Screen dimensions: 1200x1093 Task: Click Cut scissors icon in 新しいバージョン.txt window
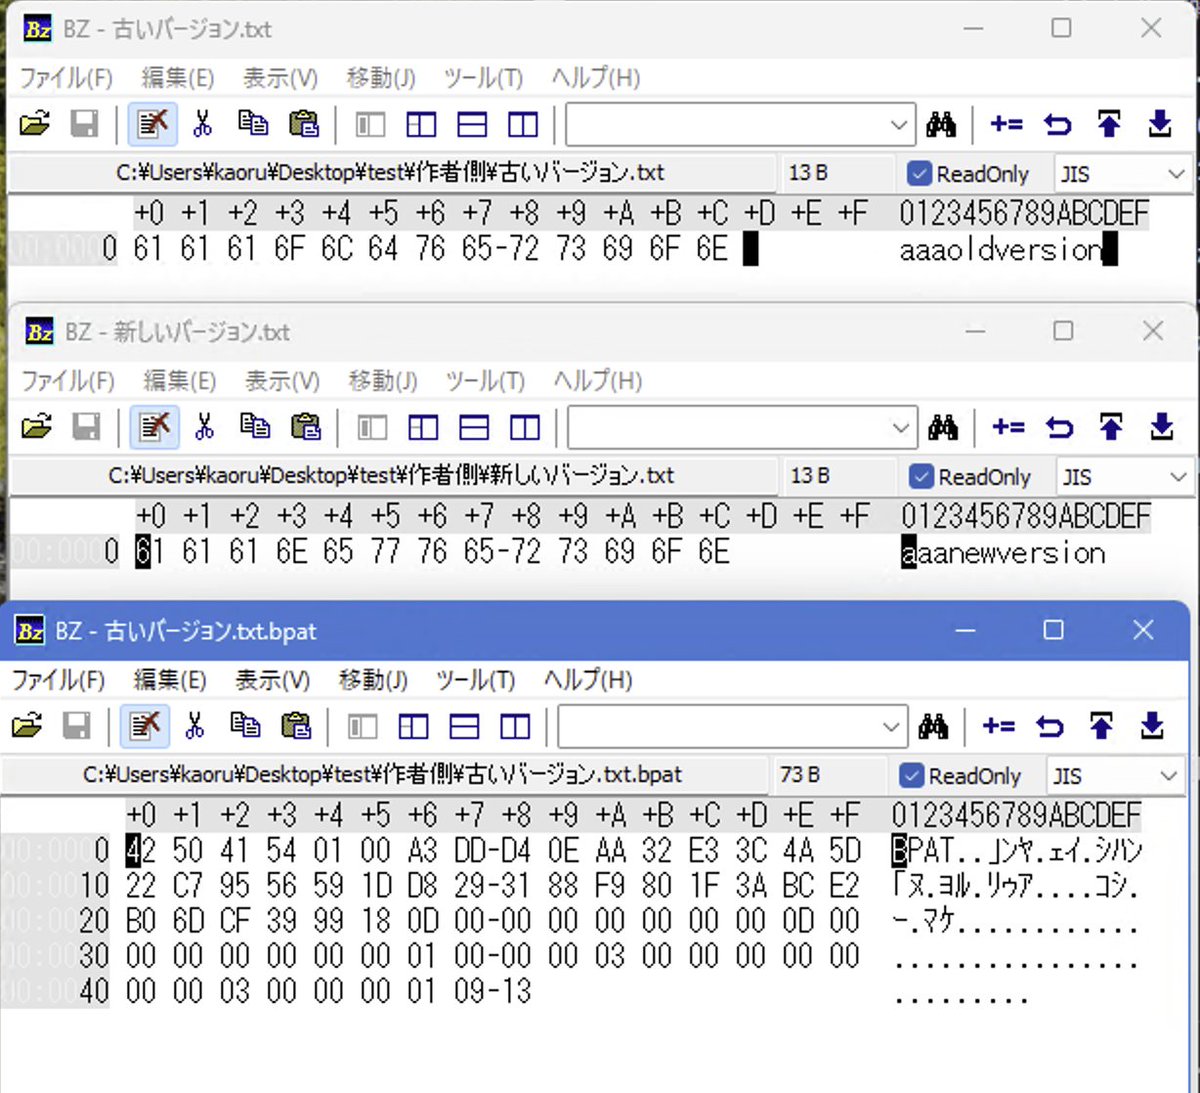(205, 427)
